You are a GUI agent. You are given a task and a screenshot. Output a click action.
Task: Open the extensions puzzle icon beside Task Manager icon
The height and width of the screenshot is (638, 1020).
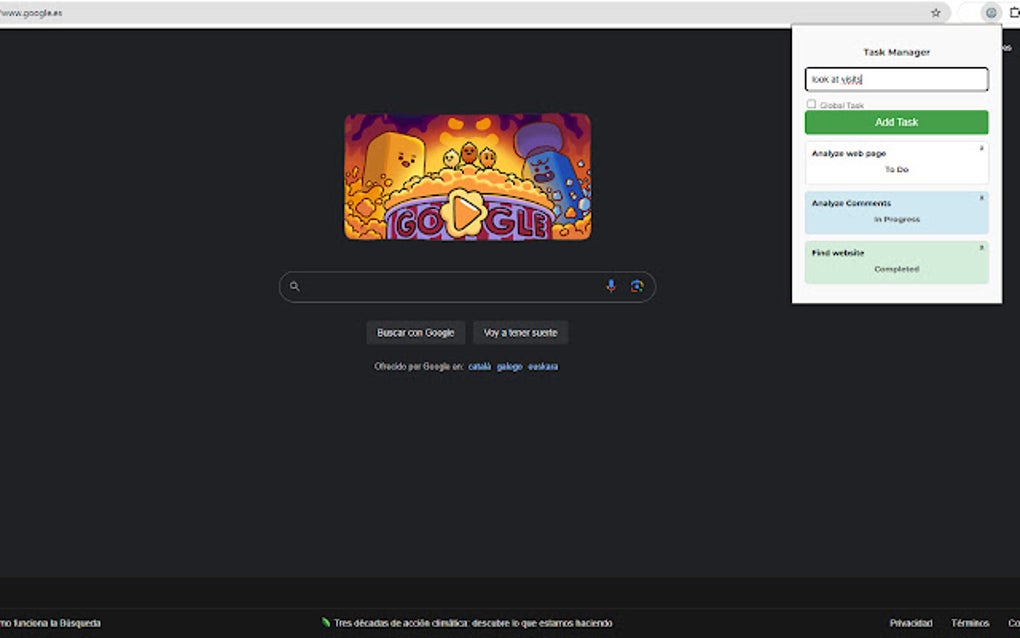click(1014, 12)
